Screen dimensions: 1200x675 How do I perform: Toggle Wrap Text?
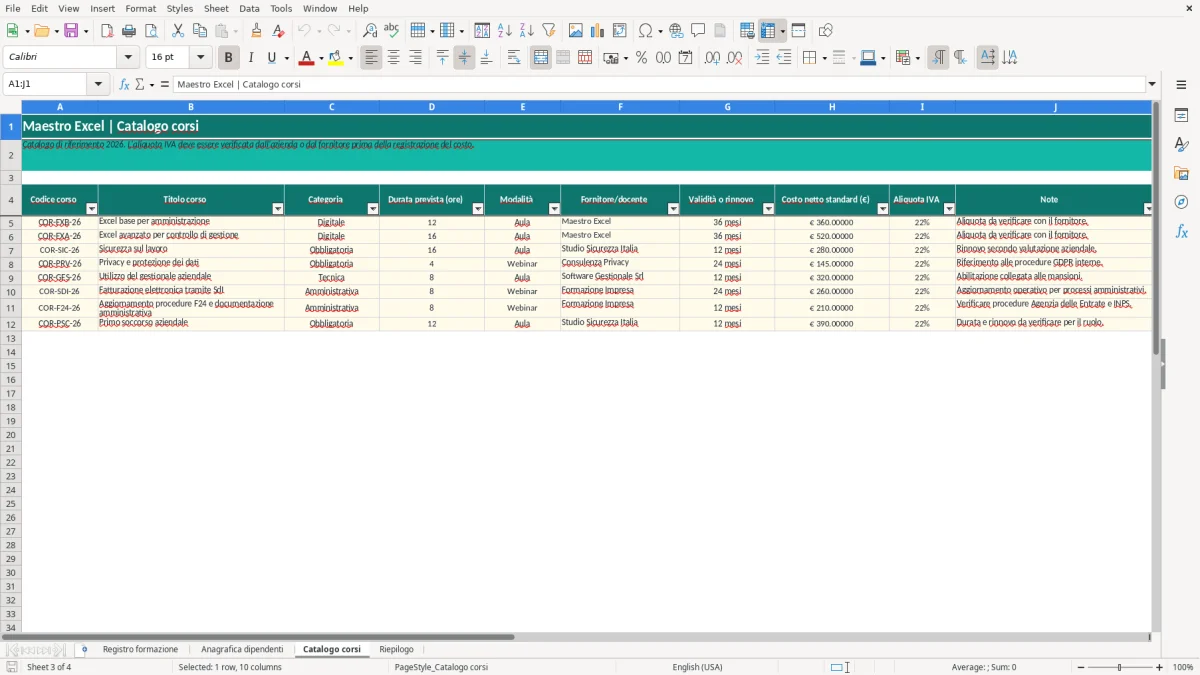[x=514, y=58]
